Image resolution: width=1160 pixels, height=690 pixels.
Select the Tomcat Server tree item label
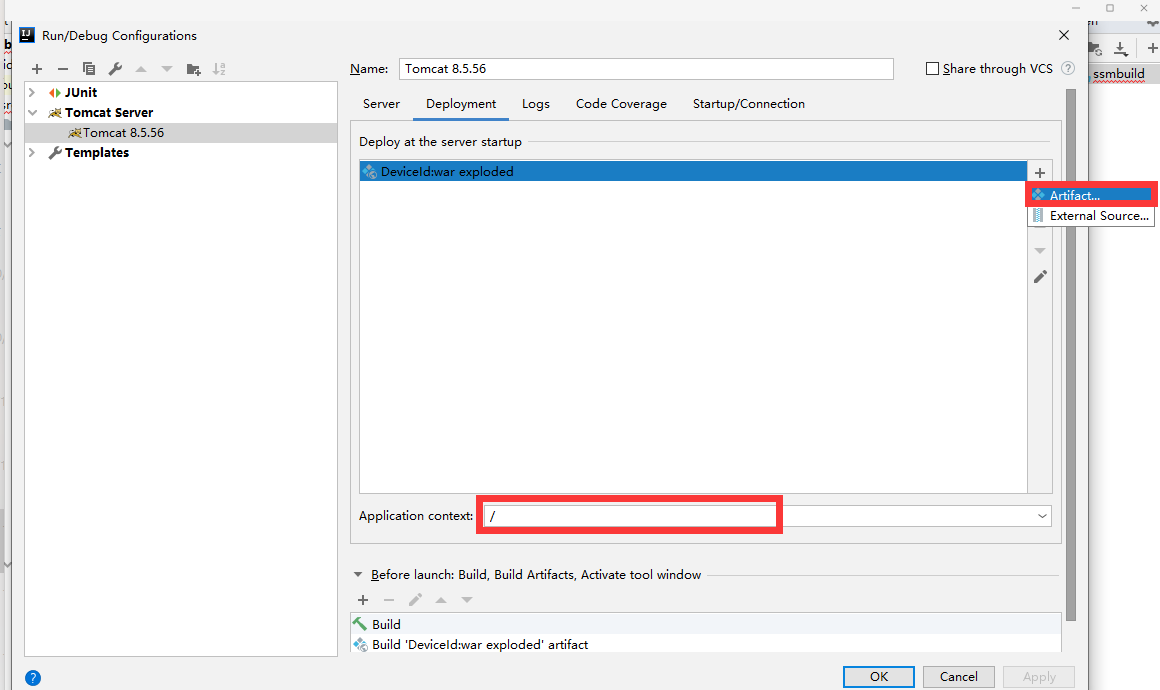(109, 112)
